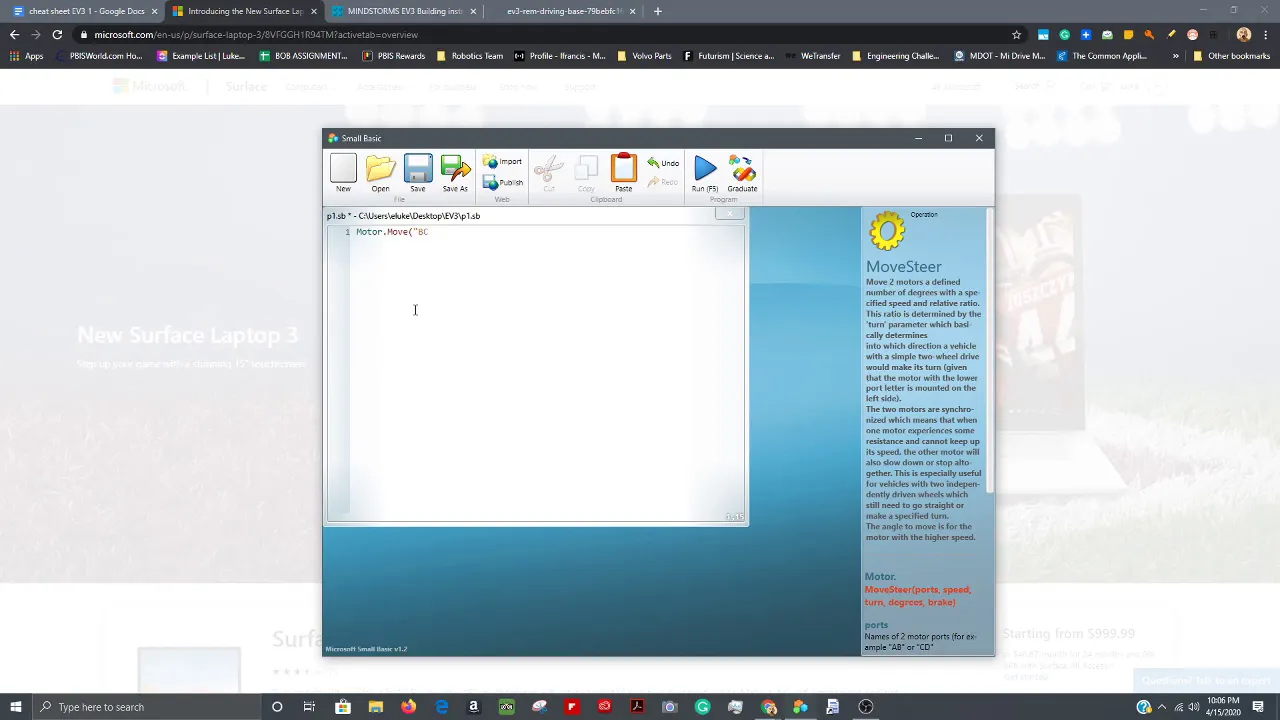This screenshot has width=1280, height=720.
Task: Click the Graduate toolbar icon
Action: point(742,174)
